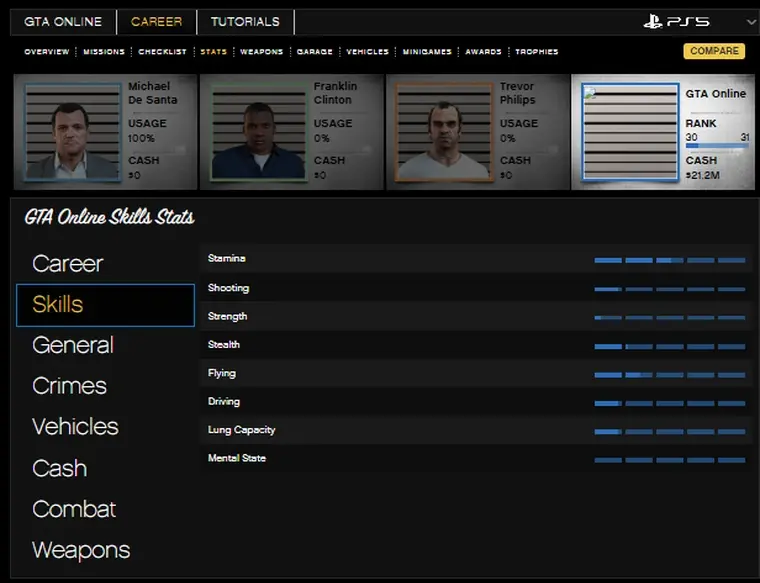Open the Crimes stats category
The height and width of the screenshot is (583, 760).
[69, 386]
